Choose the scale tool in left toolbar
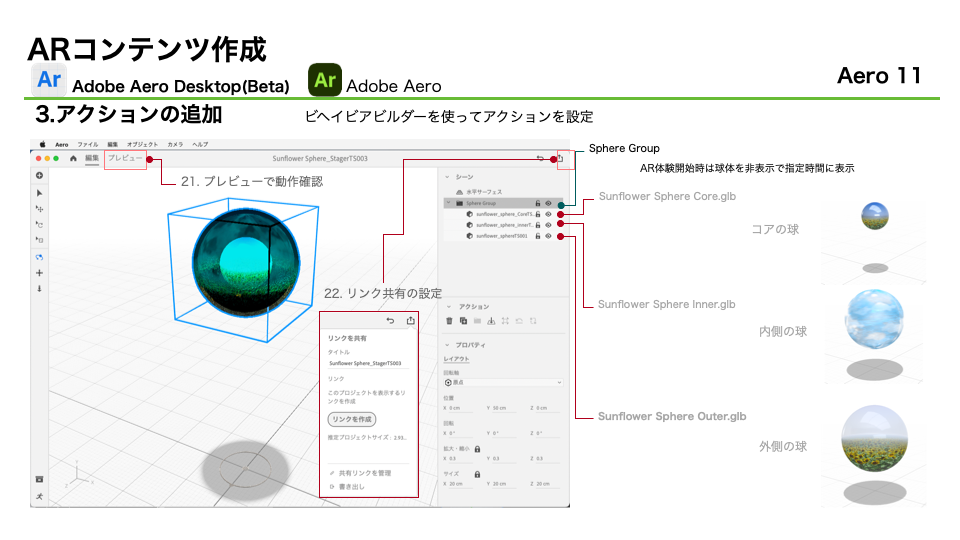The width and height of the screenshot is (960, 540). click(x=39, y=240)
